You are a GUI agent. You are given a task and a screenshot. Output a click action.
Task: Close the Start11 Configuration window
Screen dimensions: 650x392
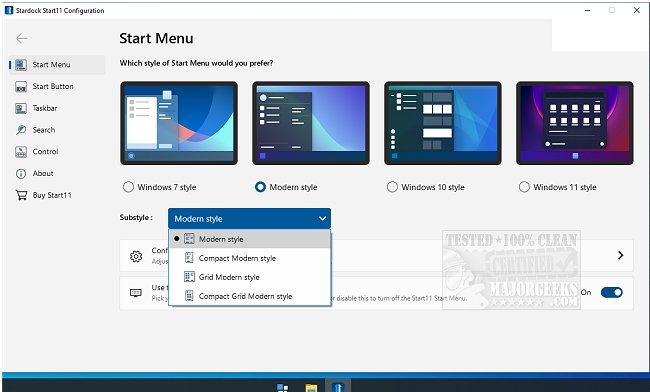tap(637, 10)
